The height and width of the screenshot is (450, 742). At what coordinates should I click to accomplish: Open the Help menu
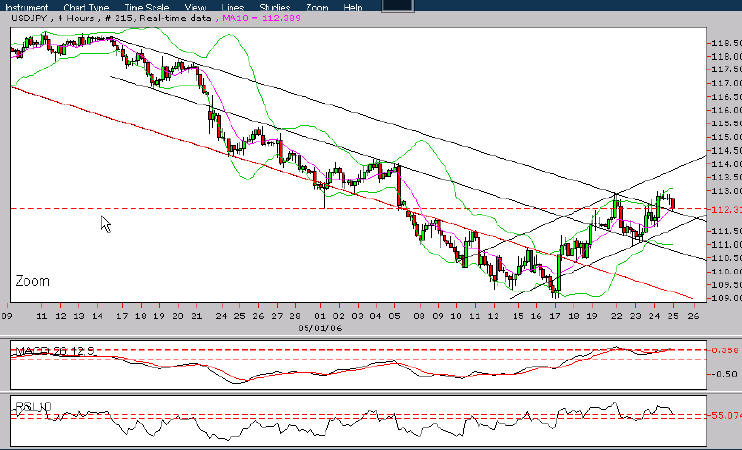pyautogui.click(x=353, y=7)
